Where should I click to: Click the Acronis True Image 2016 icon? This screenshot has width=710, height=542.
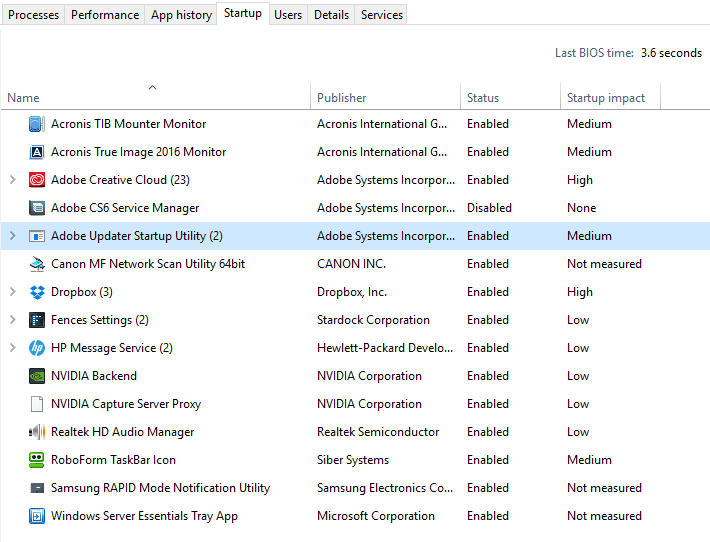click(37, 152)
